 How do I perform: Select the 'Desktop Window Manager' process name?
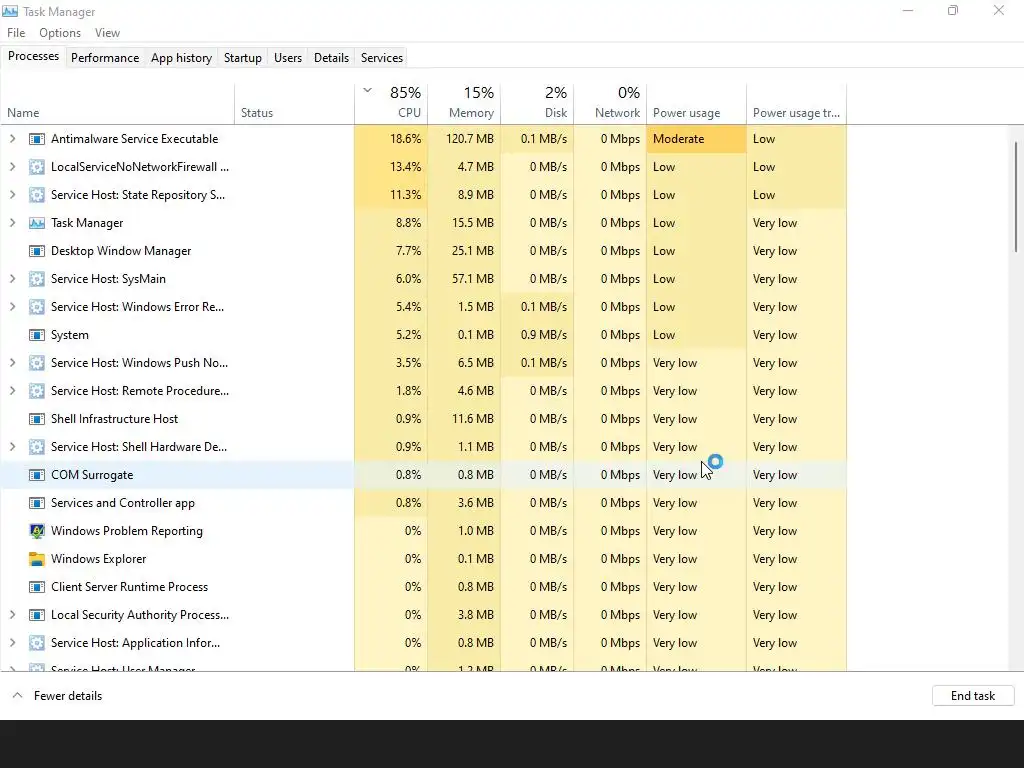point(121,251)
